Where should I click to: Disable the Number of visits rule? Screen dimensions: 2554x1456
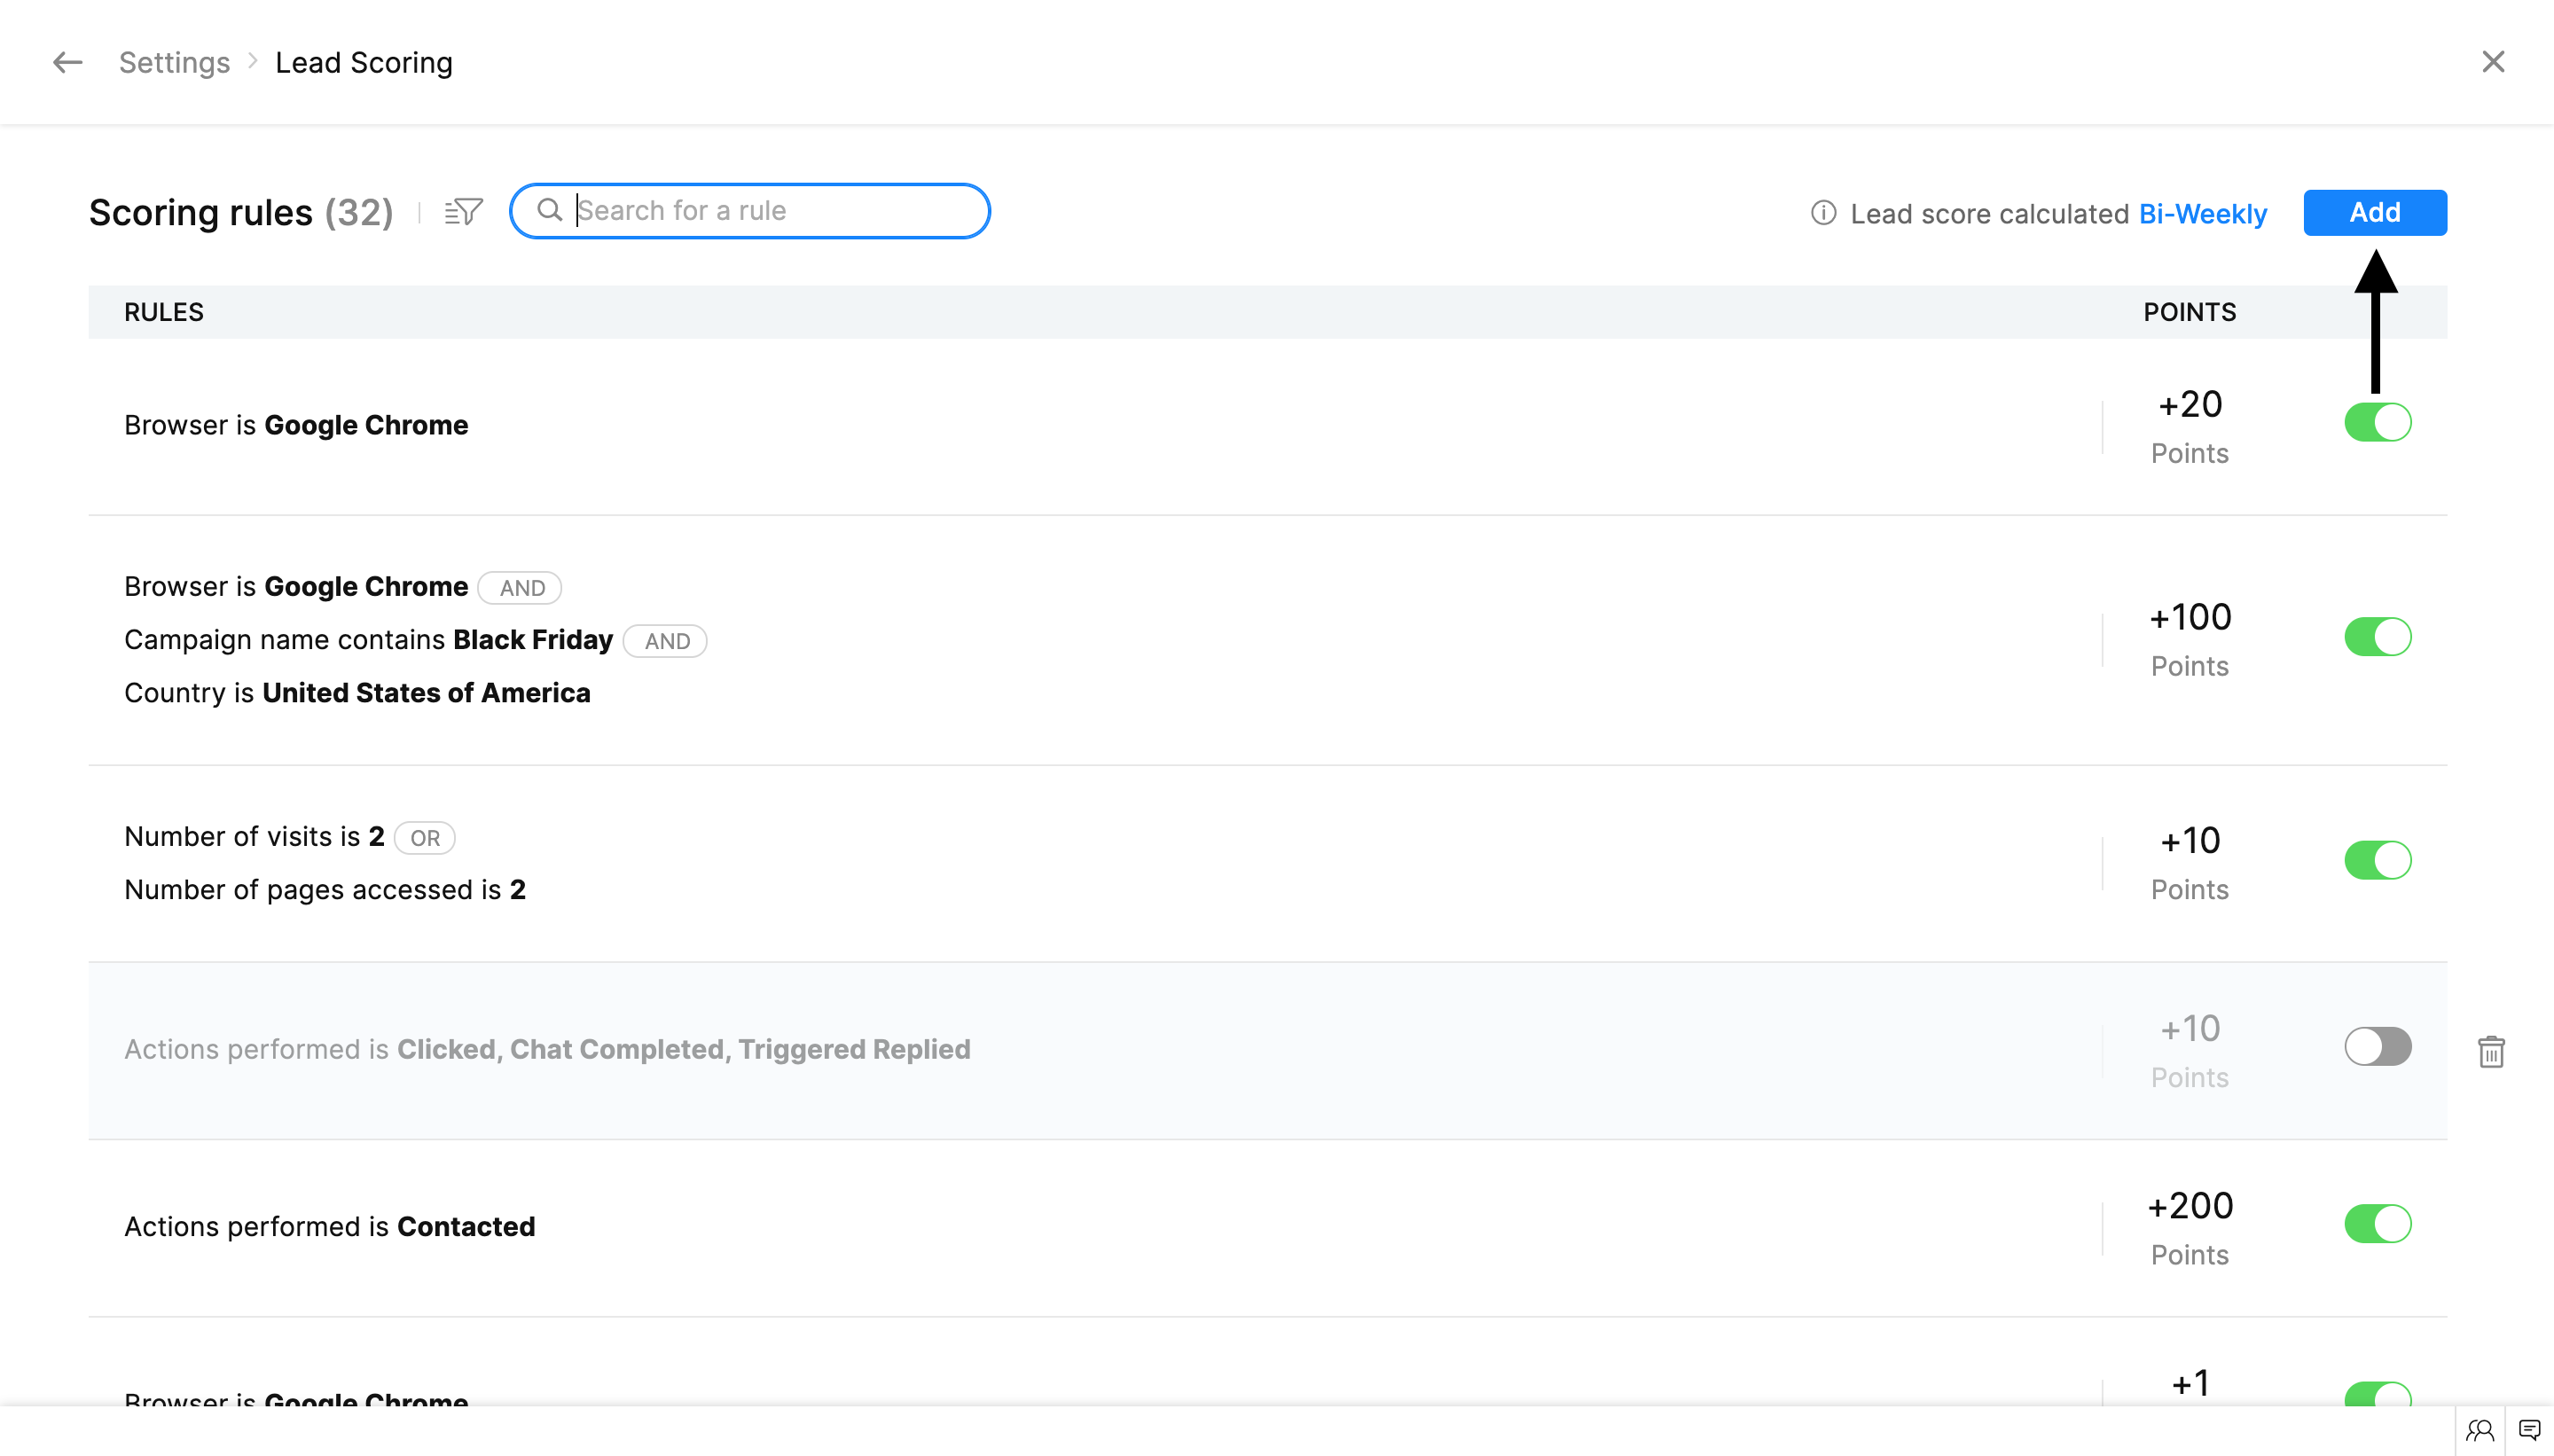[x=2377, y=860]
